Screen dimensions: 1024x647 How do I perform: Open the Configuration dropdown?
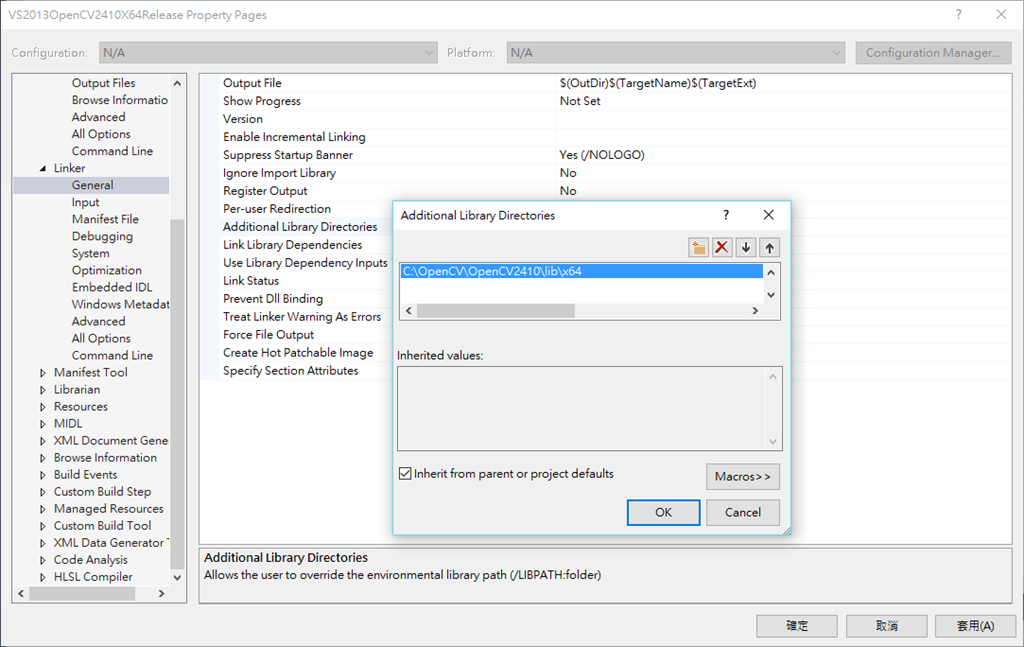[x=268, y=53]
